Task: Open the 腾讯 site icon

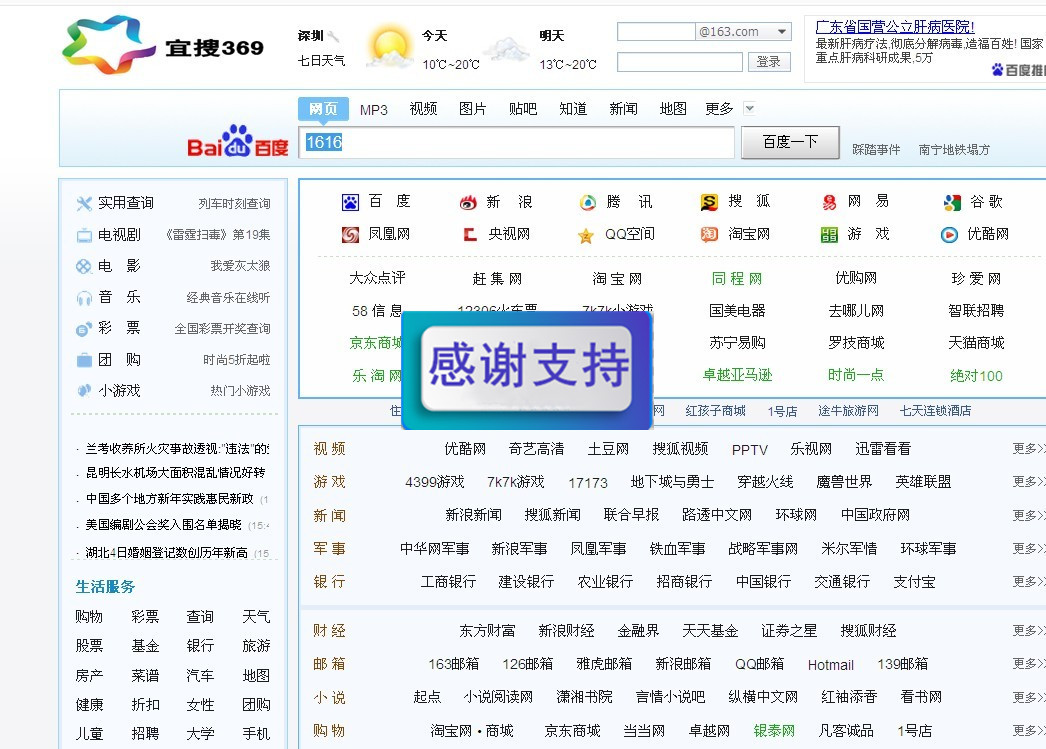Action: click(x=588, y=202)
